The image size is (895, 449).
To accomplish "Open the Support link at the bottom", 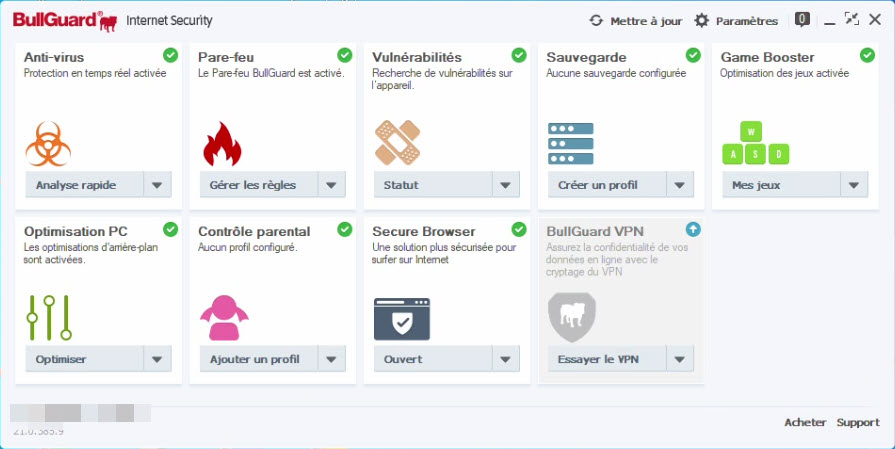I will coord(858,422).
